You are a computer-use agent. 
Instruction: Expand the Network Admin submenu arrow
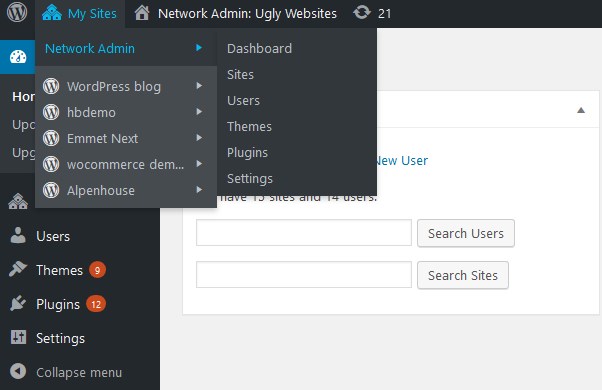pos(199,48)
